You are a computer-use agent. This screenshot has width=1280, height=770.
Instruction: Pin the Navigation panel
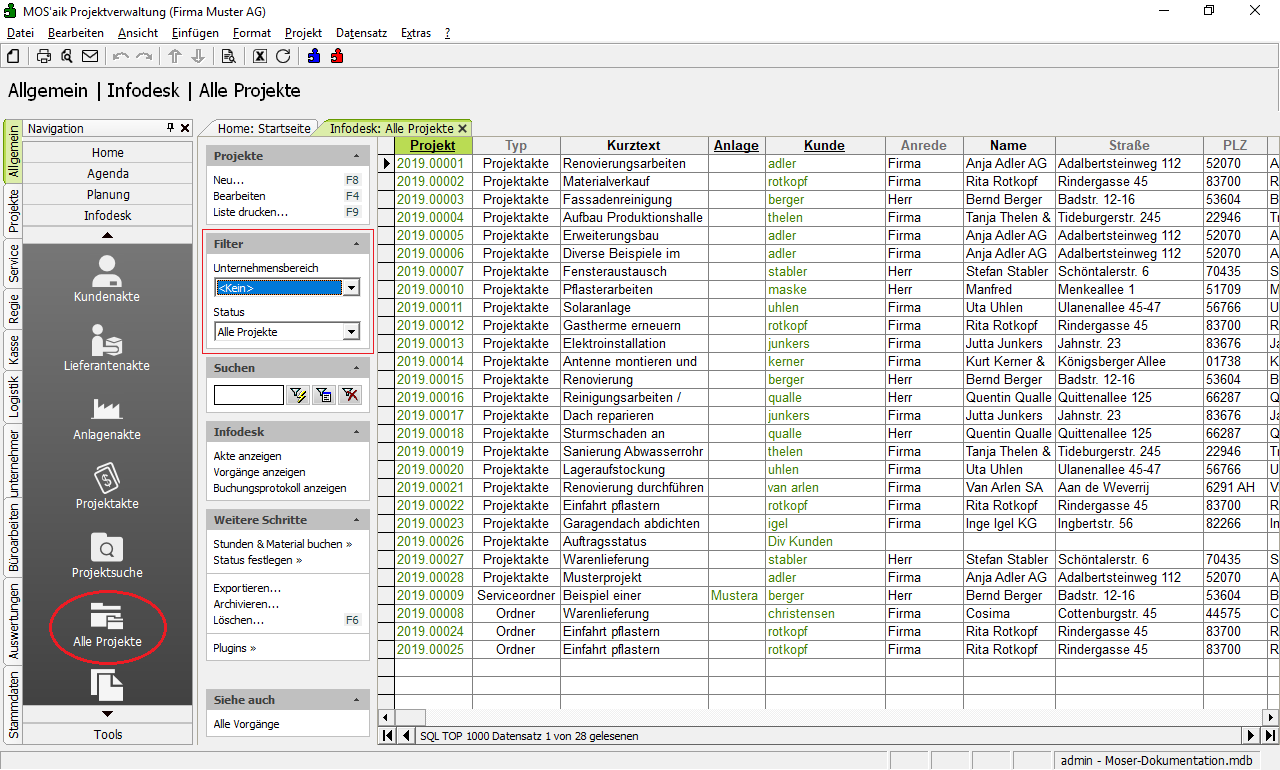170,128
